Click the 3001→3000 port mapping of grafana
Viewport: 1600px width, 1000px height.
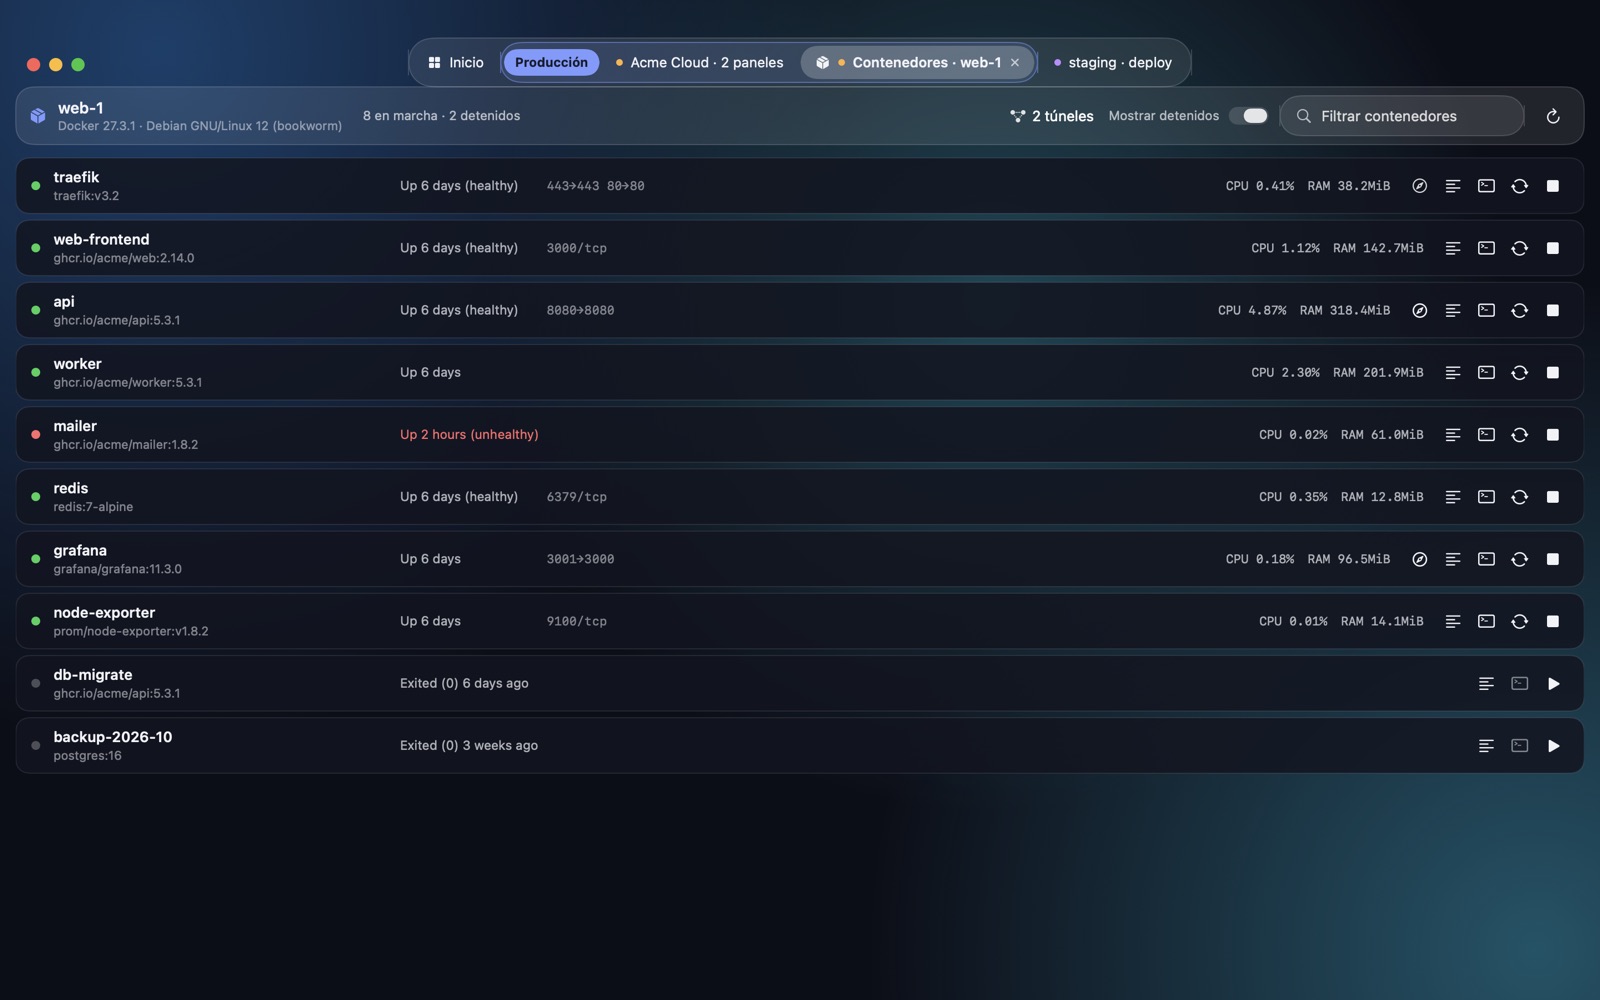(580, 559)
